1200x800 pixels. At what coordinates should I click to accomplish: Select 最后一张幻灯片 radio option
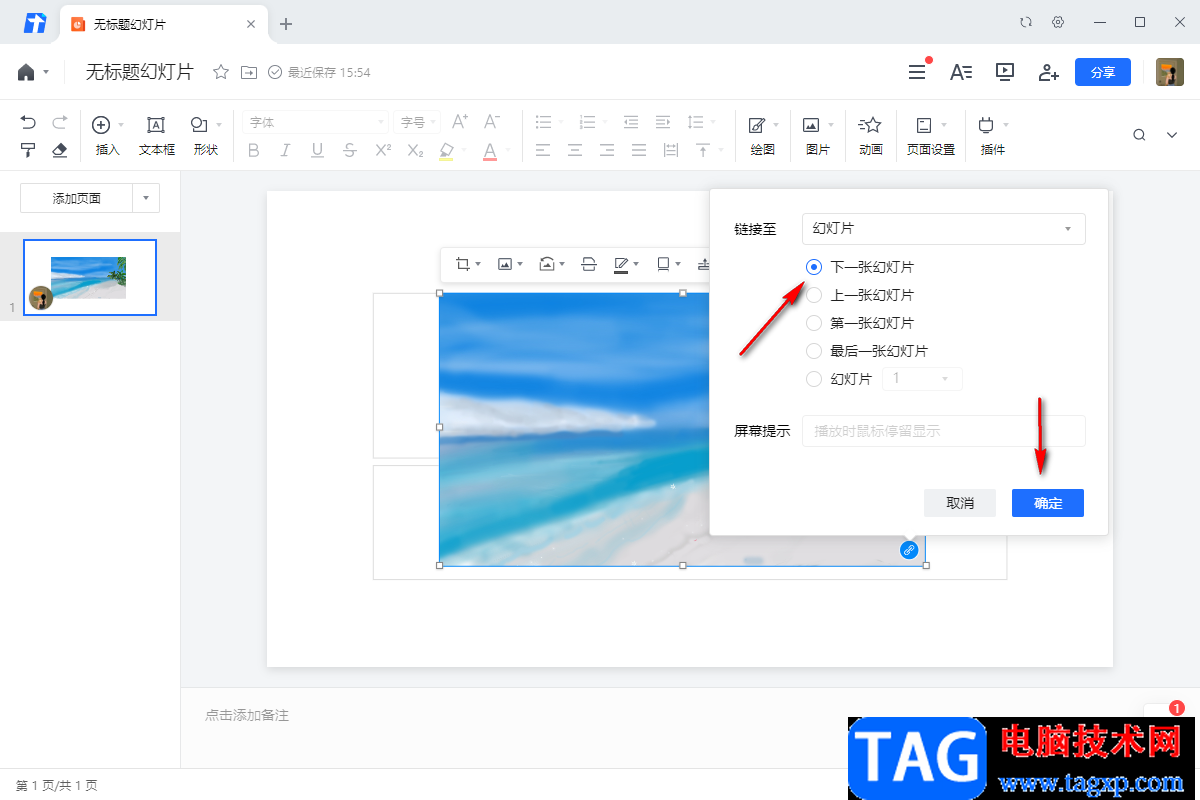pos(814,351)
